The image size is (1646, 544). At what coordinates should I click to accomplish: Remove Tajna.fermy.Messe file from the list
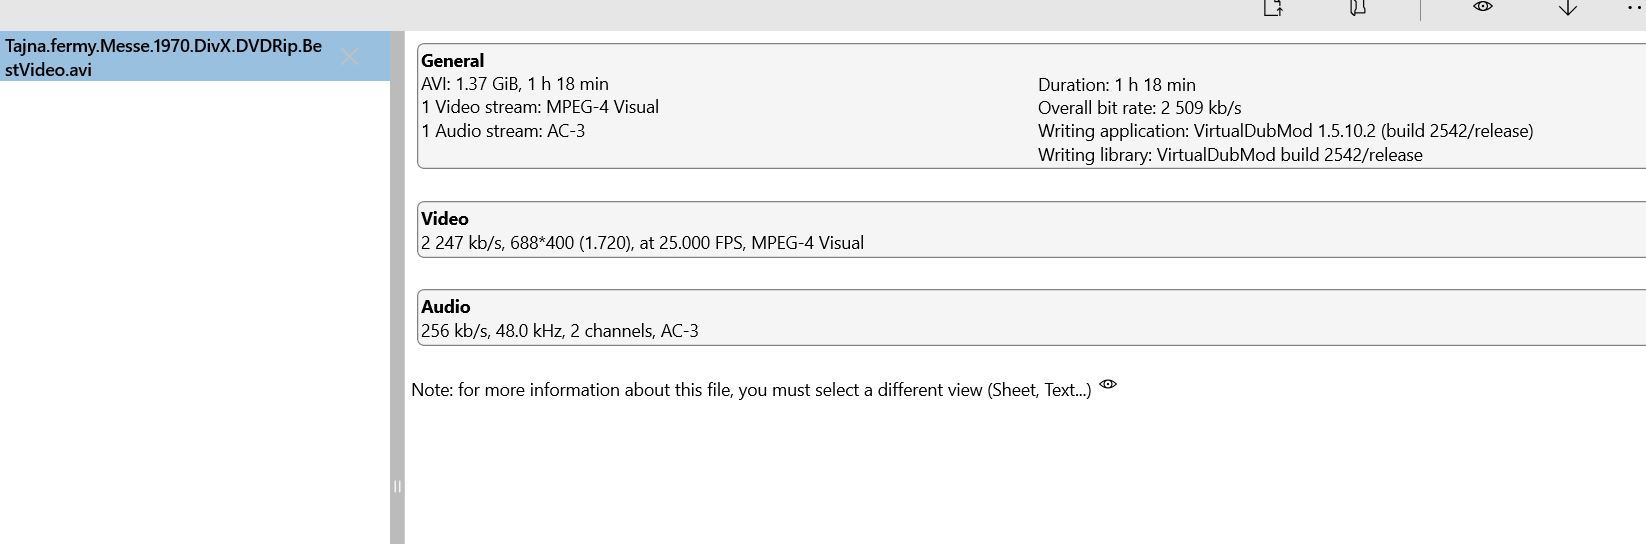pyautogui.click(x=349, y=57)
